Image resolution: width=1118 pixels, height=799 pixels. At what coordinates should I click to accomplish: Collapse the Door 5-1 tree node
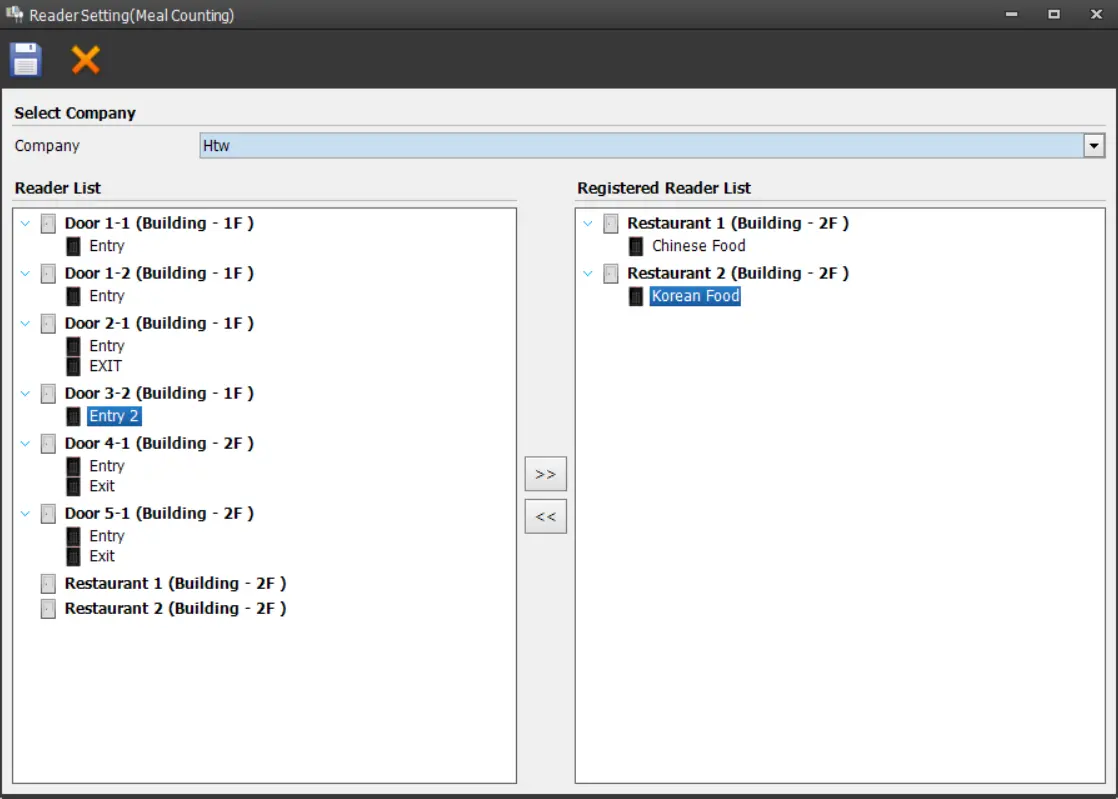(26, 513)
